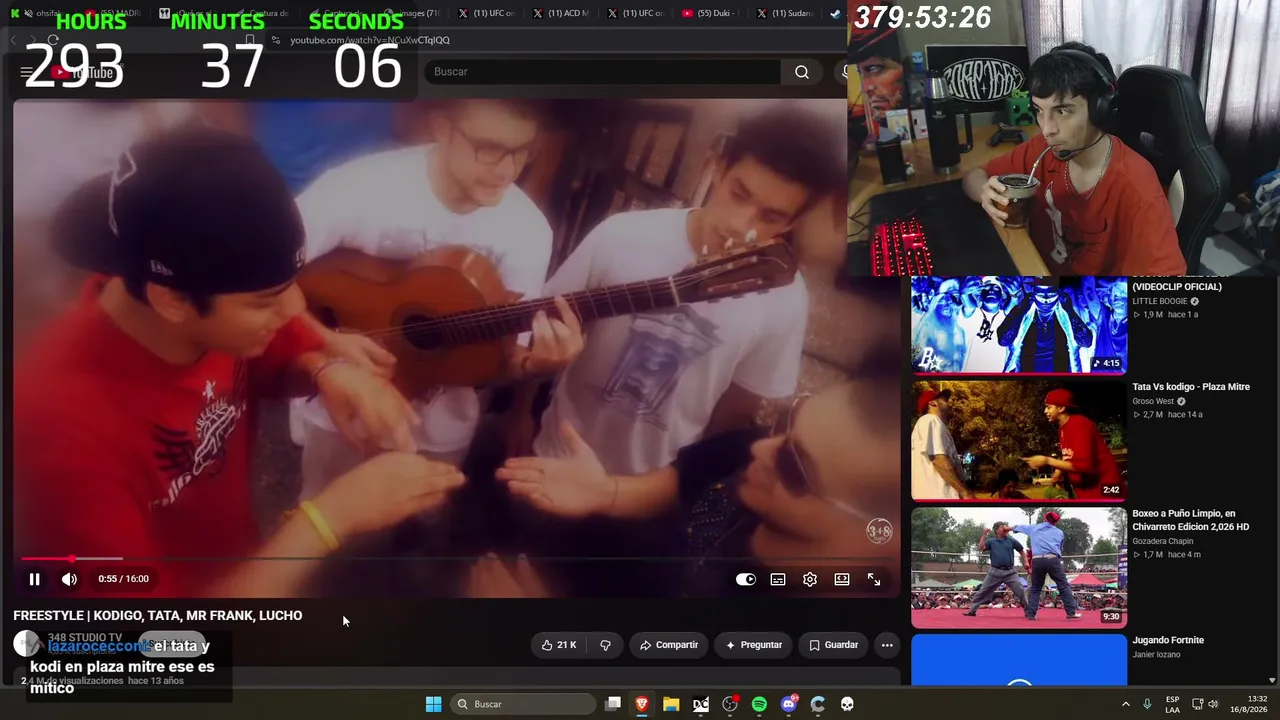Switch to theater mode
The image size is (1280, 720).
(x=842, y=579)
